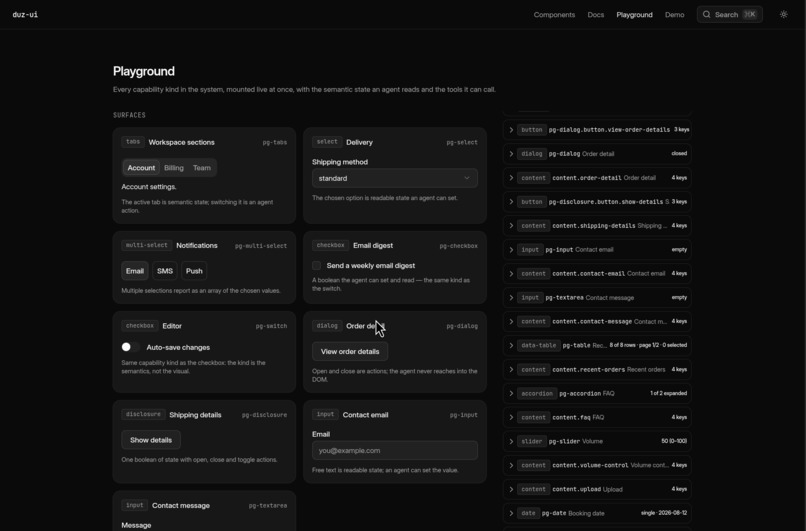Expand the content.upload row
Image resolution: width=806 pixels, height=531 pixels.
tap(597, 489)
